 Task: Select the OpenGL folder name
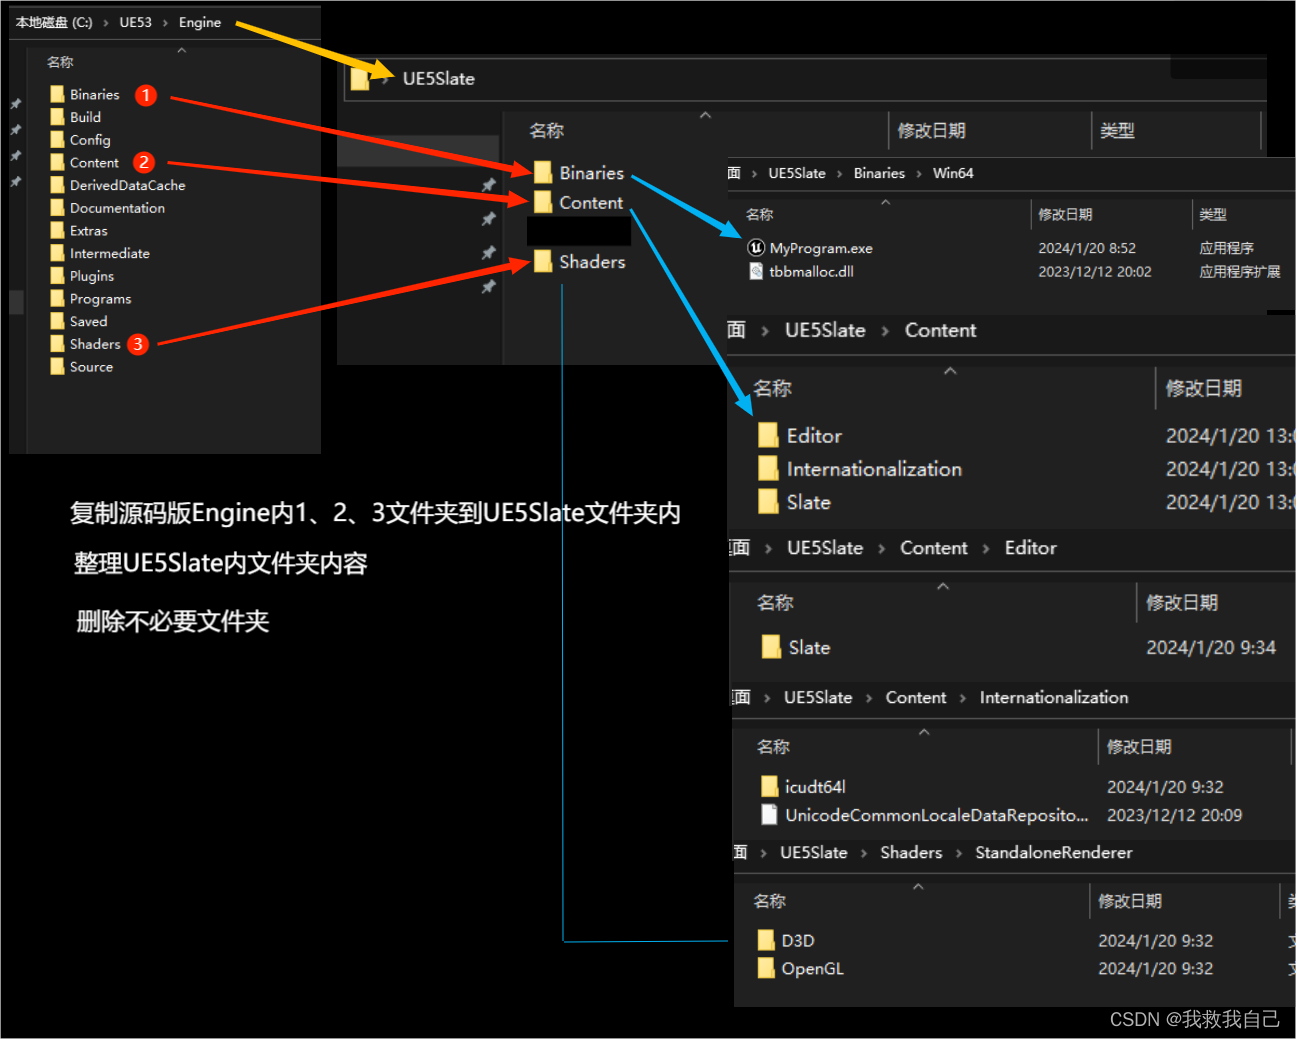[x=812, y=968]
